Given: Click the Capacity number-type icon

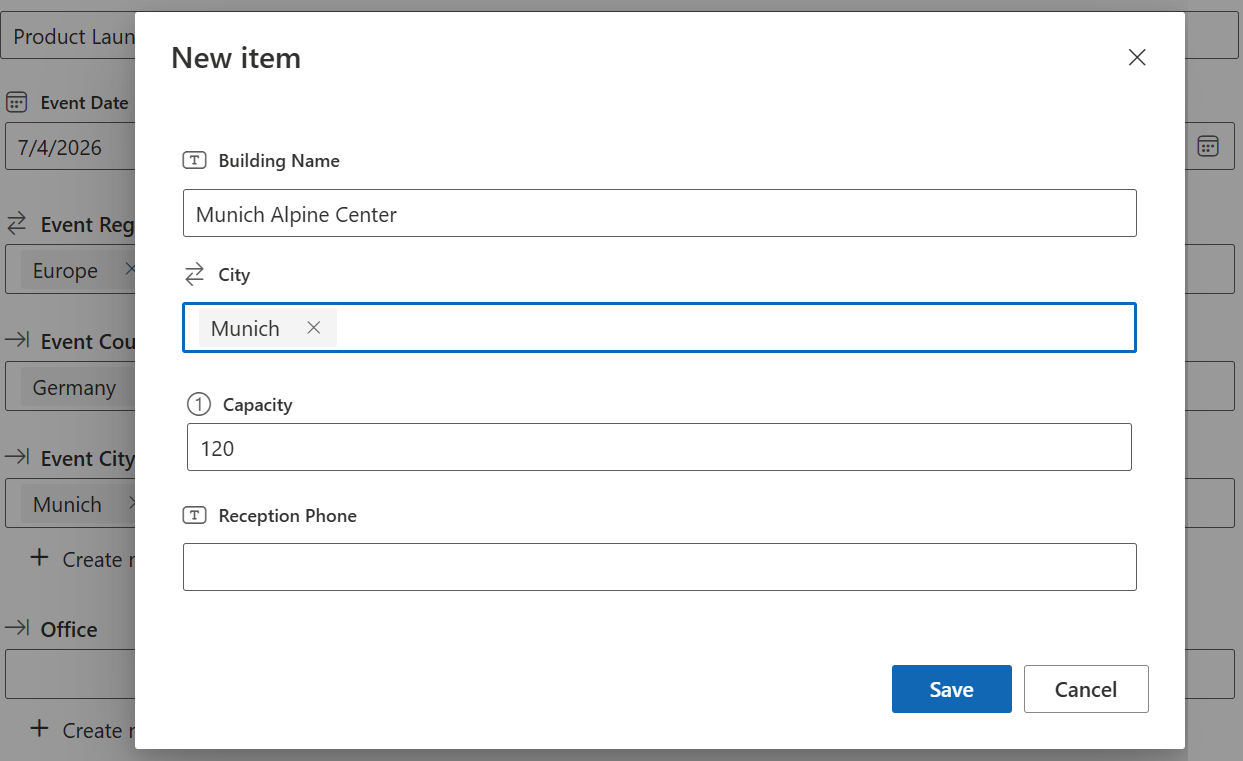Looking at the screenshot, I should (x=199, y=405).
